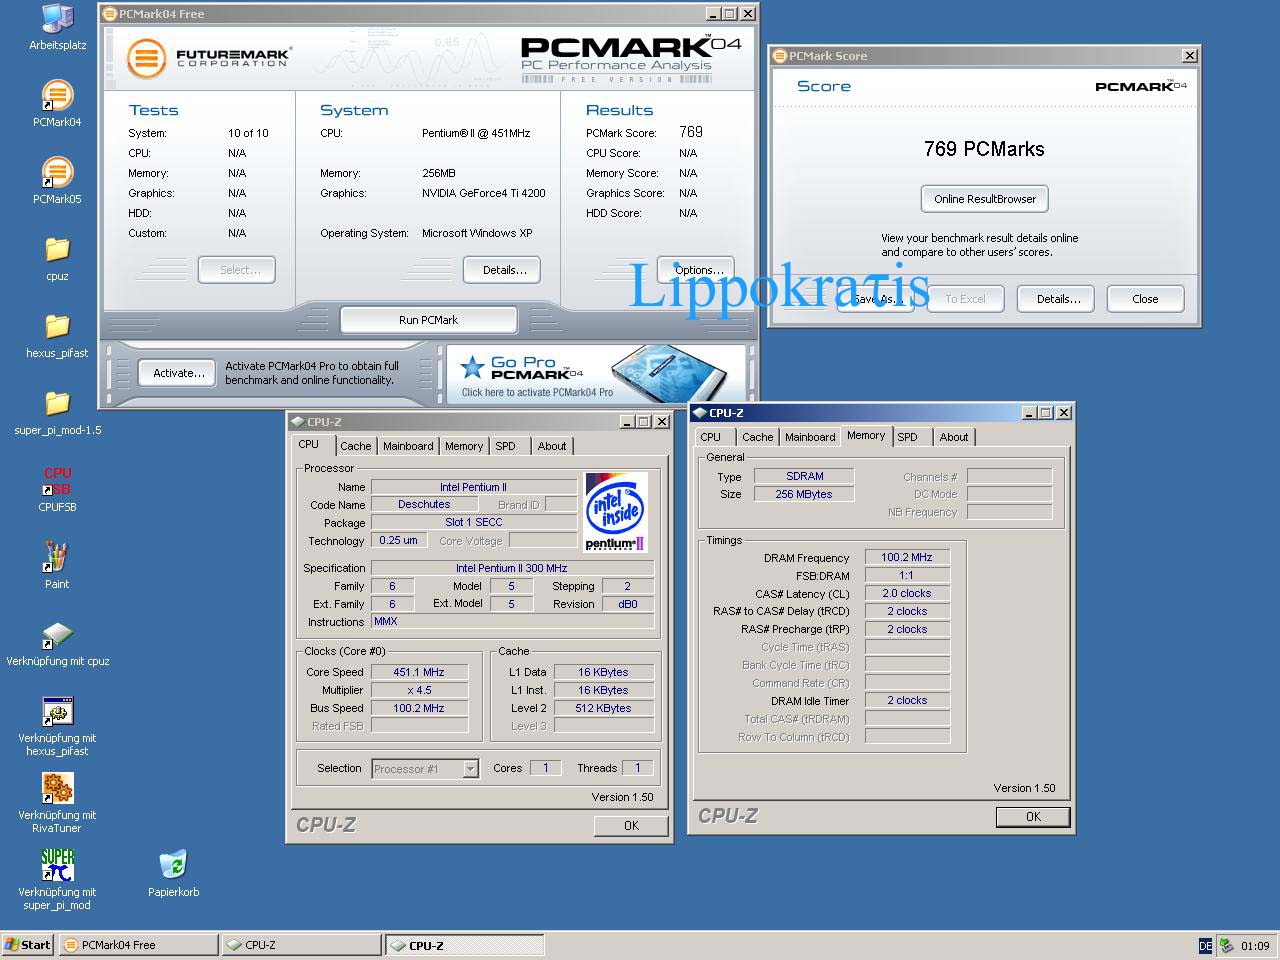
Task: Switch to second CPU-Z taskbar button
Action: [465, 945]
